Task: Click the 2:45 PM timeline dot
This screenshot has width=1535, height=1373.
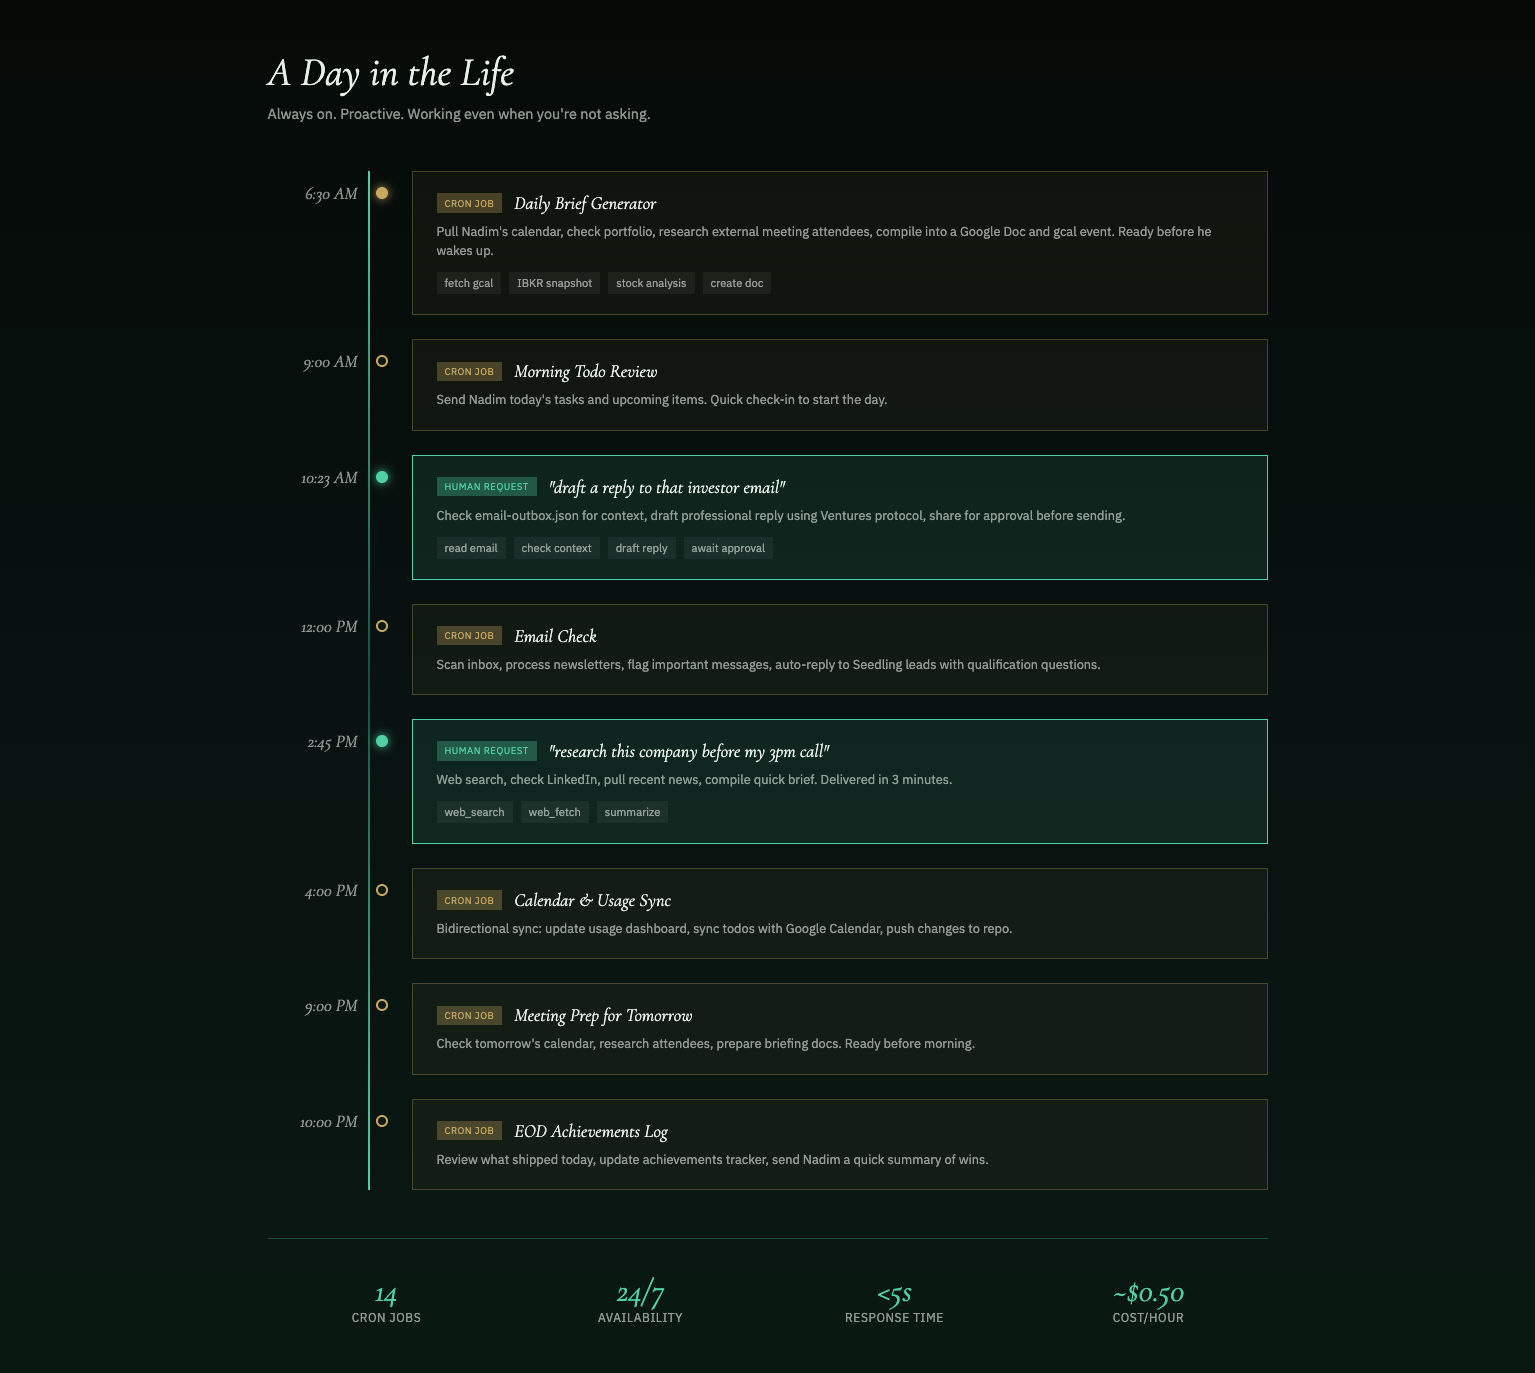Action: coord(382,741)
